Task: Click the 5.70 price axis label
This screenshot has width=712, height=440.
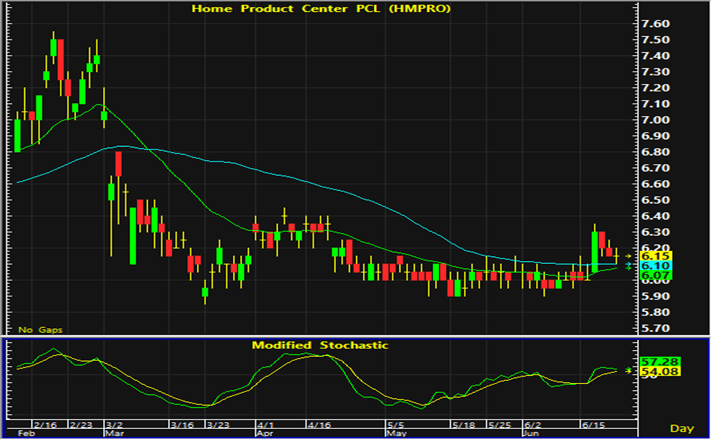Action: (655, 328)
